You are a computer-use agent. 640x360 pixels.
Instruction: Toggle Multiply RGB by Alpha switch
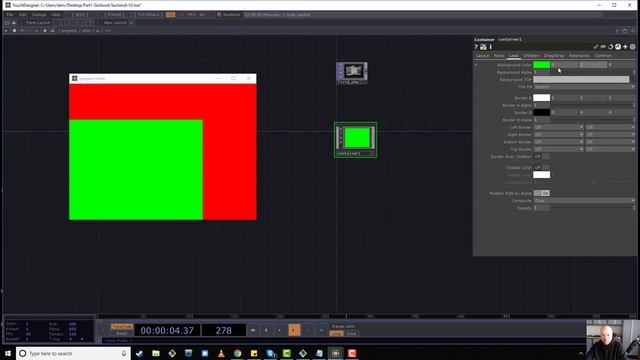pos(542,193)
